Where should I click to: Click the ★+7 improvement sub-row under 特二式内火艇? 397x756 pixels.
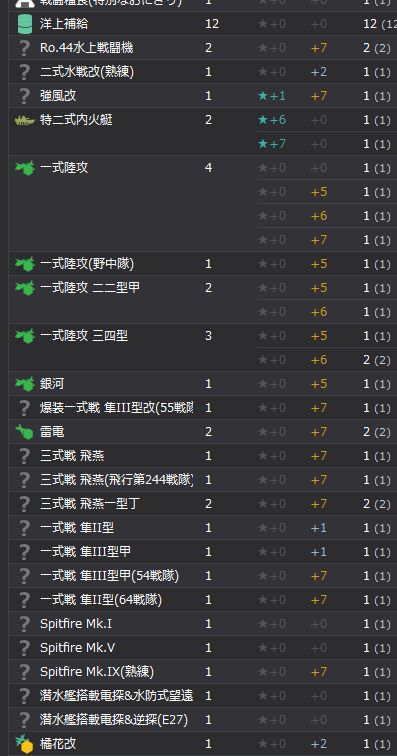point(272,144)
